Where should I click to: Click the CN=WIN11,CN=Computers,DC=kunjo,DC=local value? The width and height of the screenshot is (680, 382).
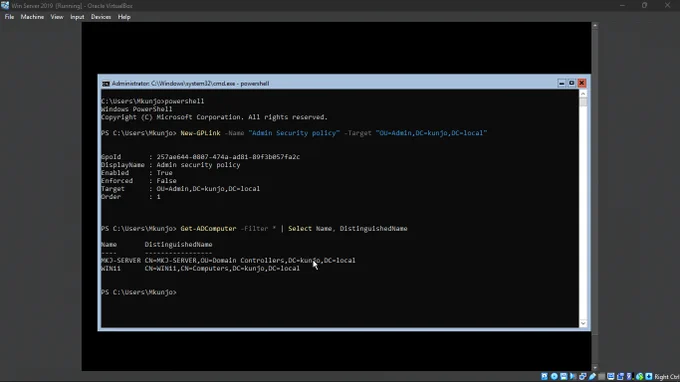click(222, 268)
